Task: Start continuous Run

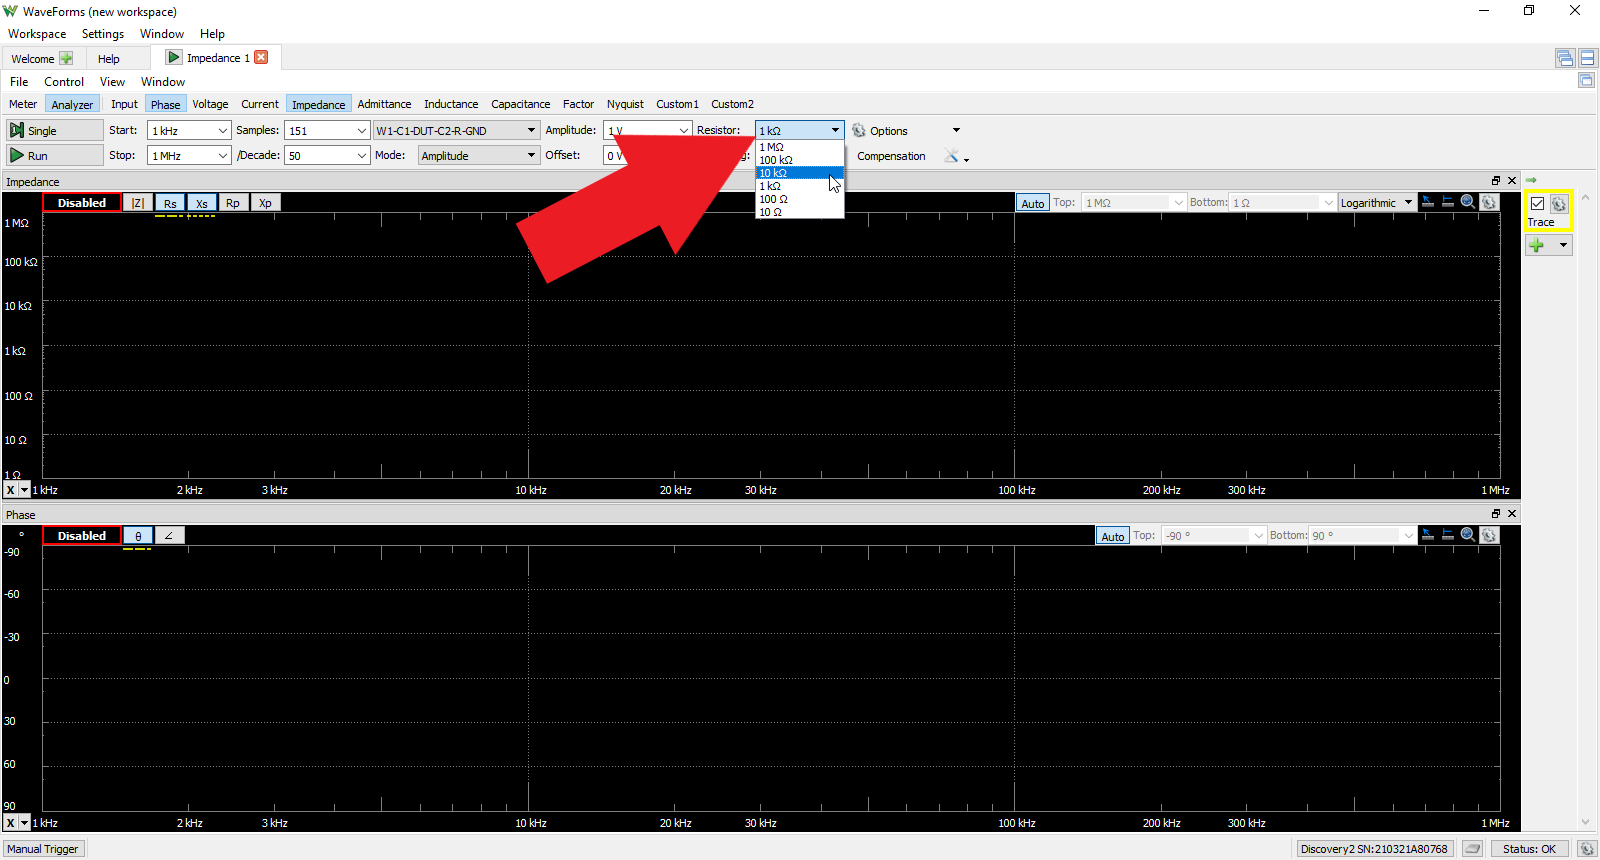Action: point(54,156)
